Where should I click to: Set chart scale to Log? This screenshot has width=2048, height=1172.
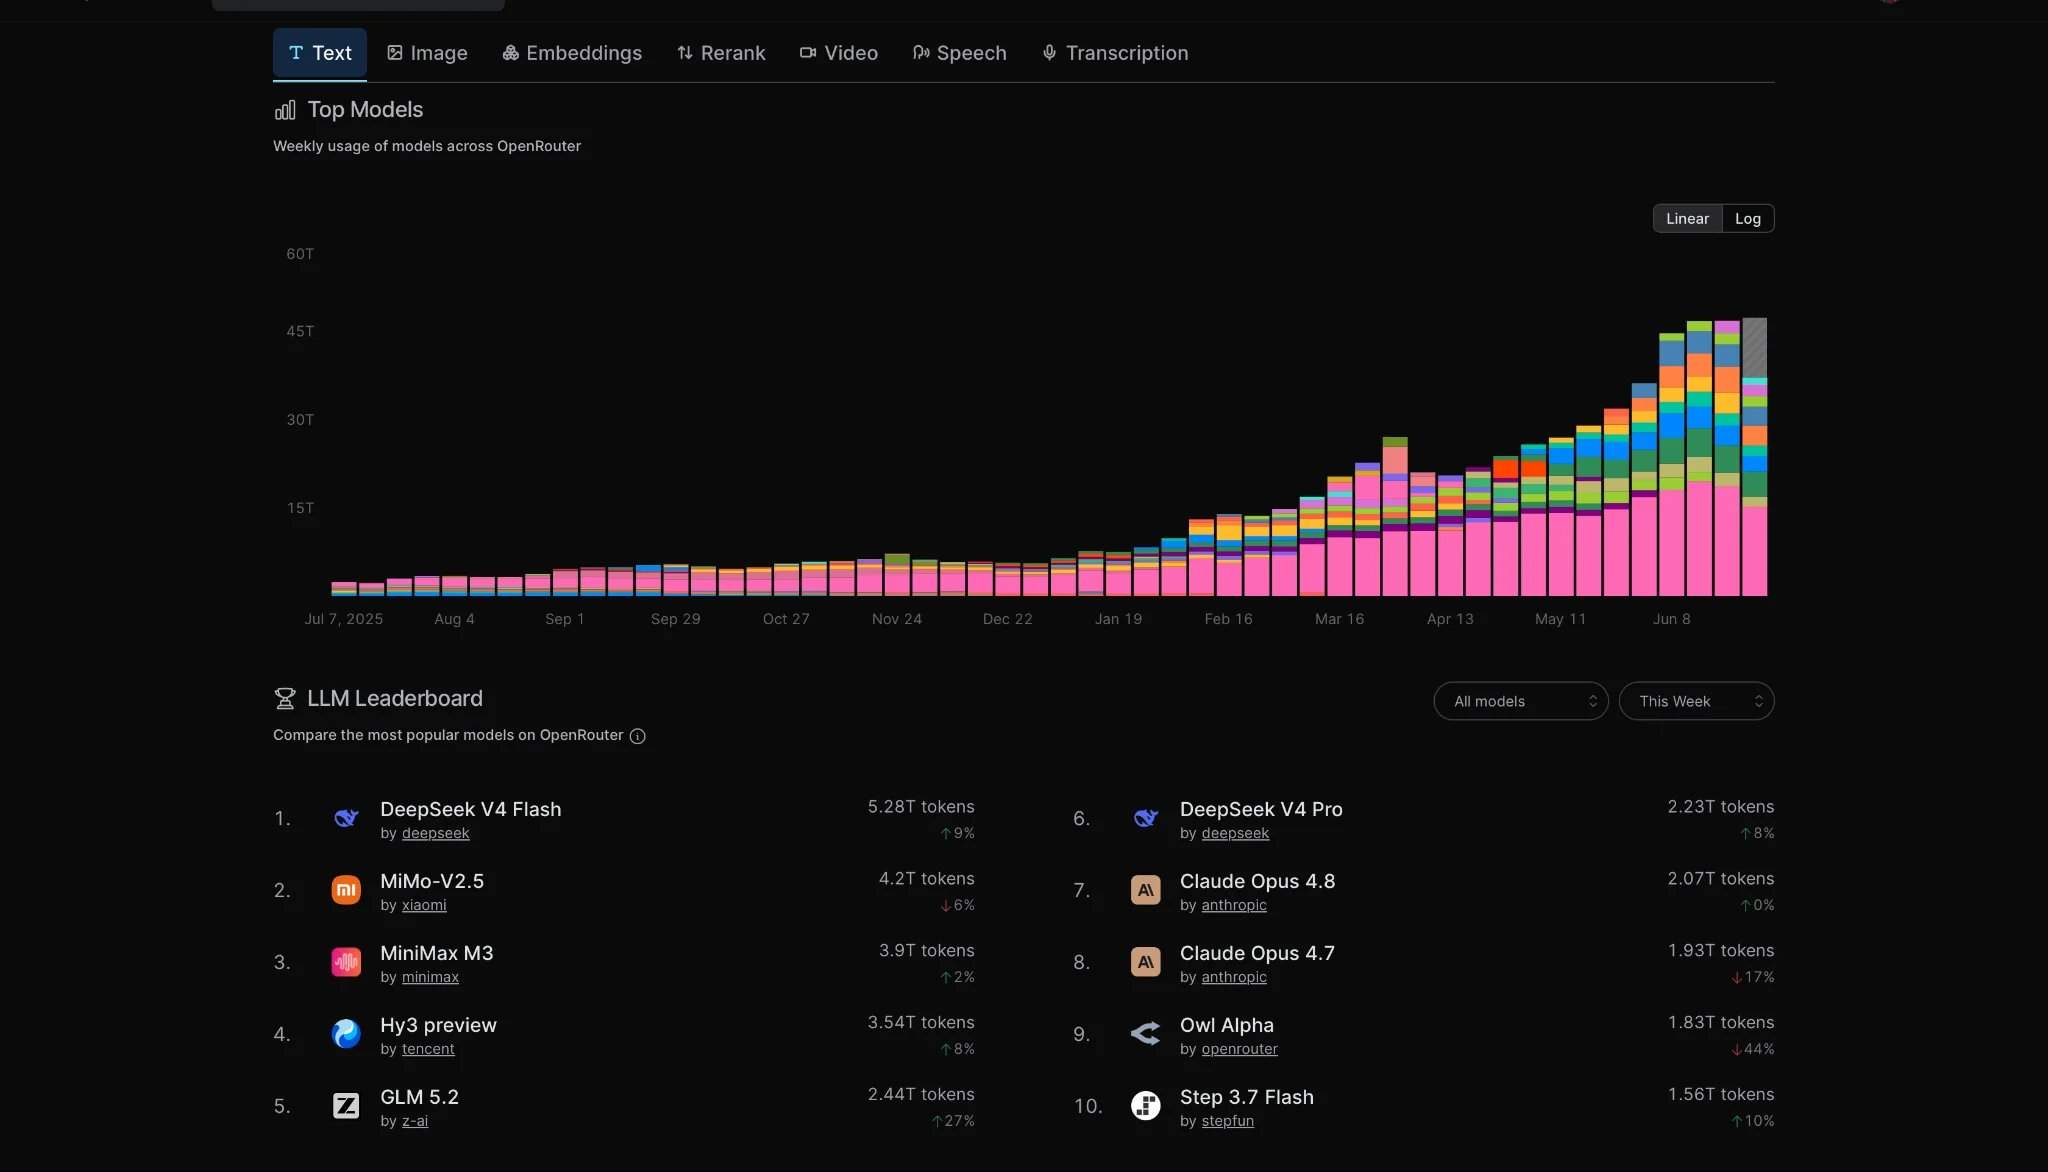1747,218
